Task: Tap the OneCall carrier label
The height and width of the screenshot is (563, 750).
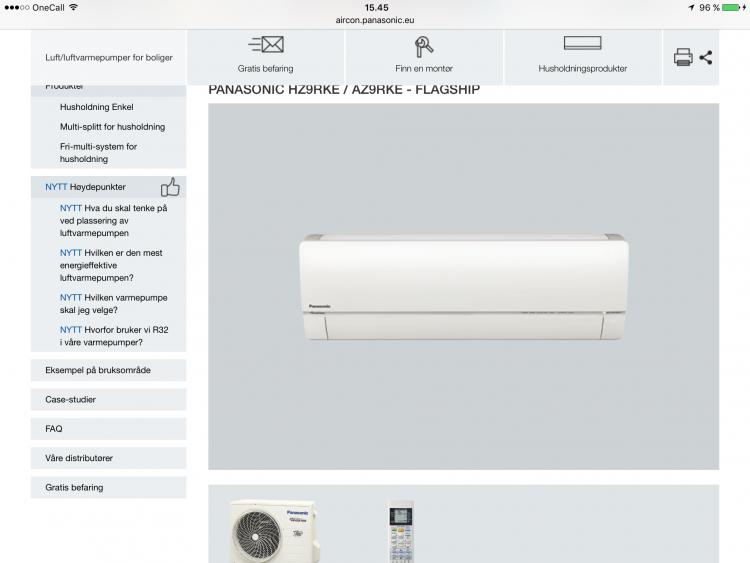Action: pos(48,8)
